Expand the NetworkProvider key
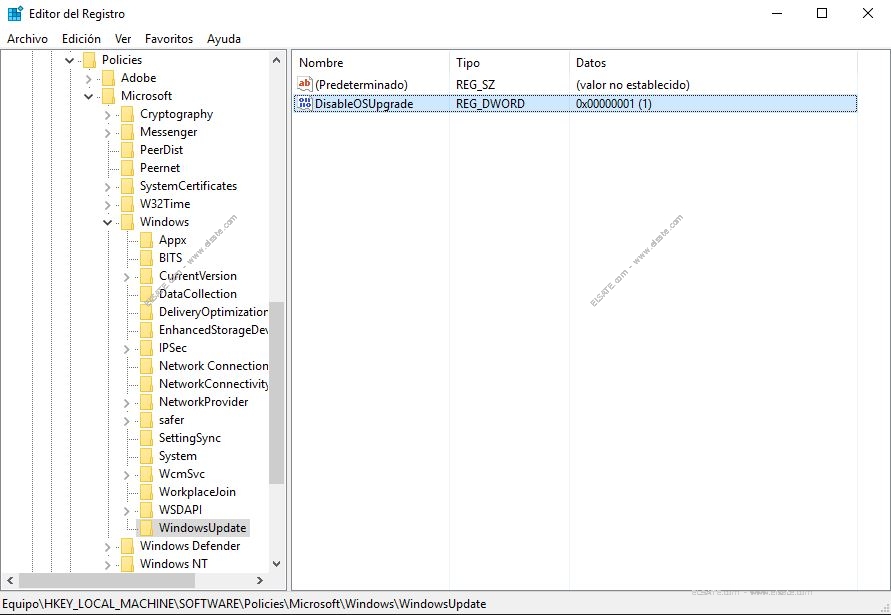 tap(127, 403)
